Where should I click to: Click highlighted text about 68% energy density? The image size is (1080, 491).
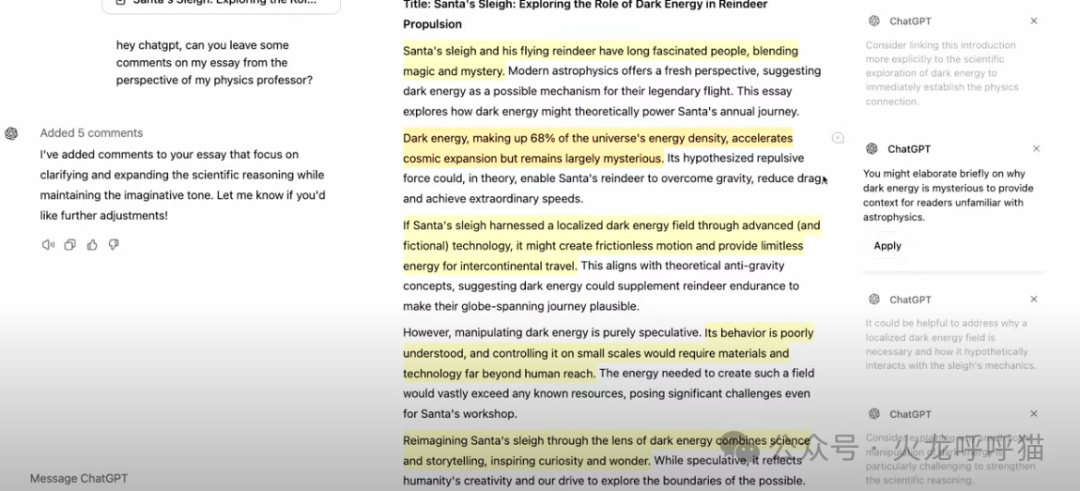coord(598,148)
